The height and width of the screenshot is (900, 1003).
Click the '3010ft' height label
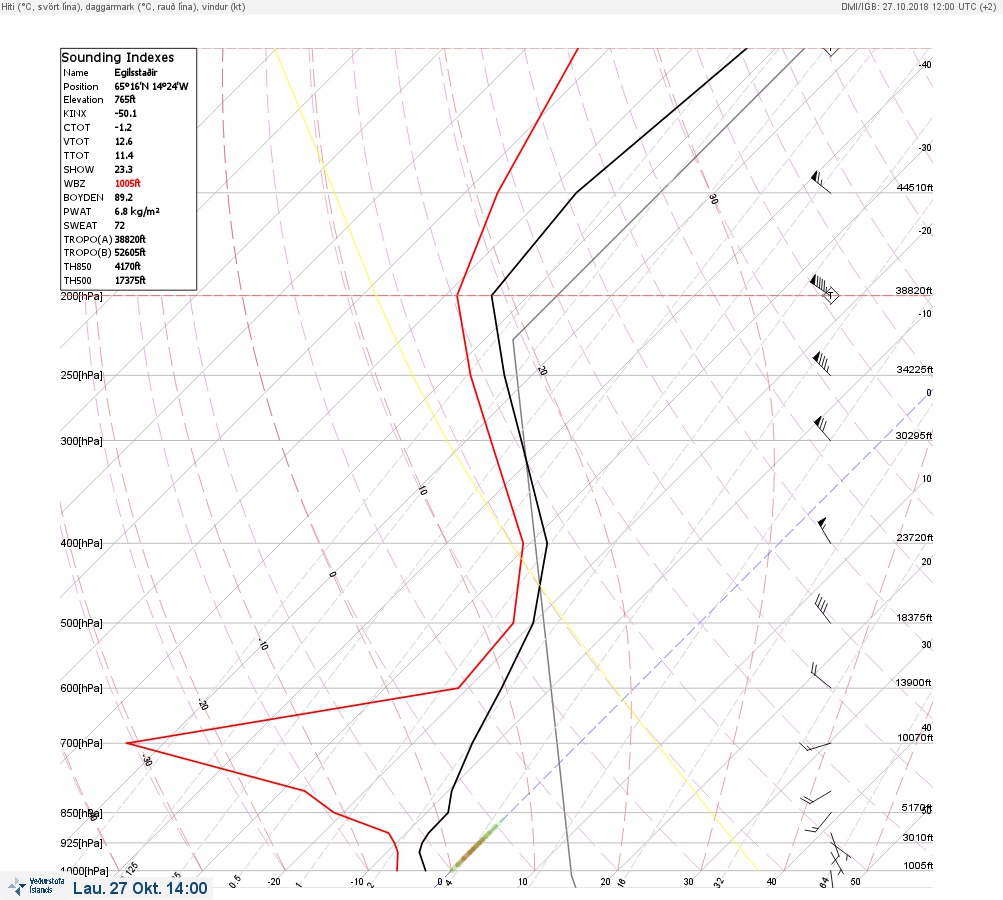(x=918, y=837)
